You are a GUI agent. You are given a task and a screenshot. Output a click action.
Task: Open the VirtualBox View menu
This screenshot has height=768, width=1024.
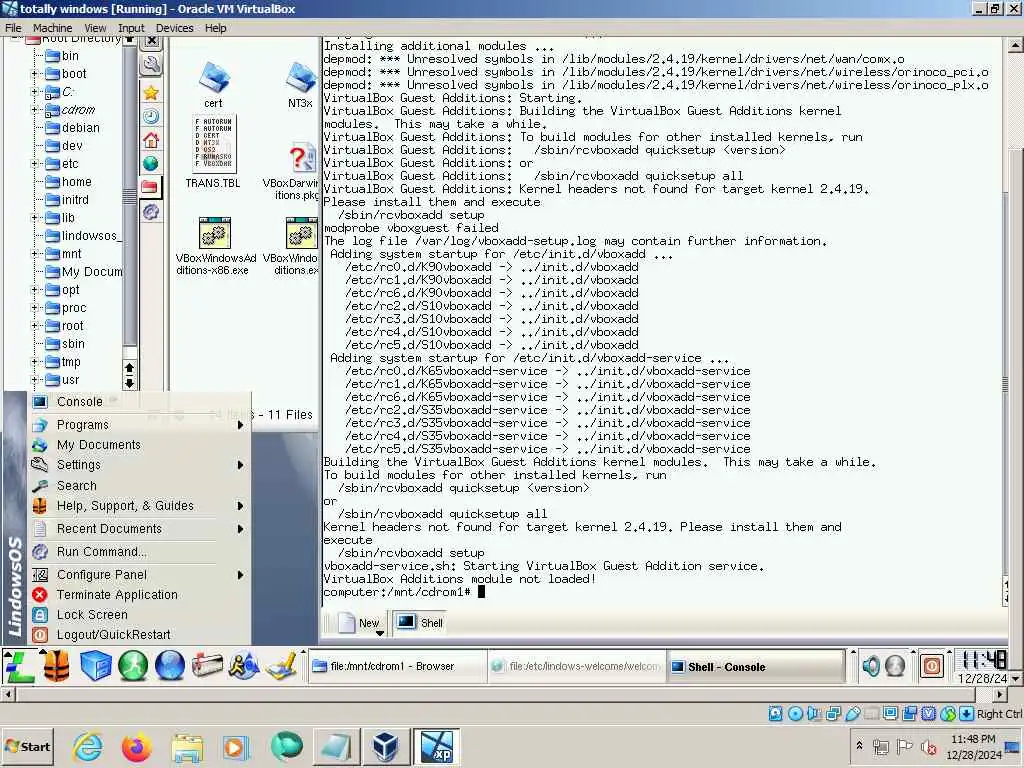coord(95,28)
